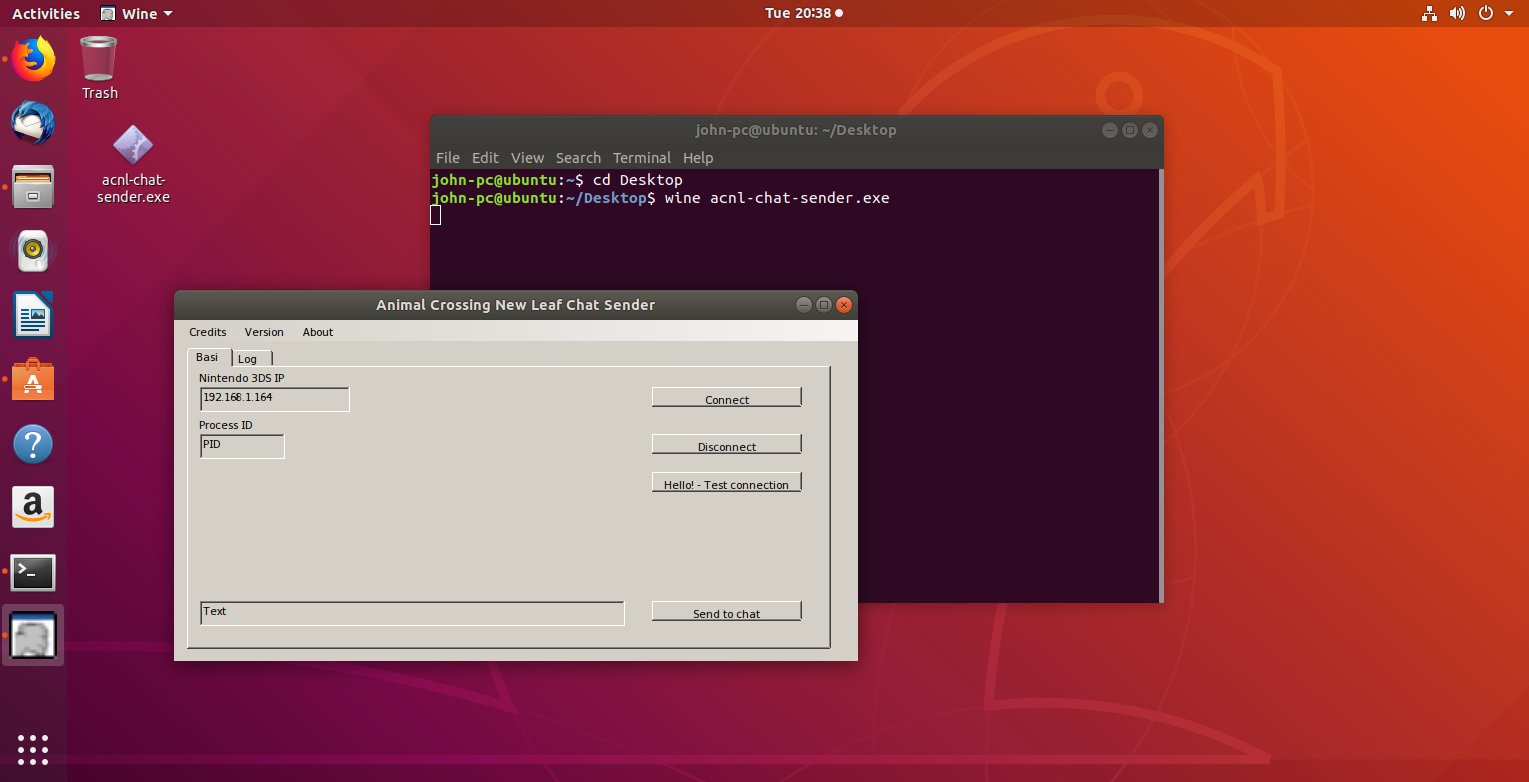This screenshot has height=782, width=1529.
Task: Maximize the Chat Sender window
Action: 824,305
